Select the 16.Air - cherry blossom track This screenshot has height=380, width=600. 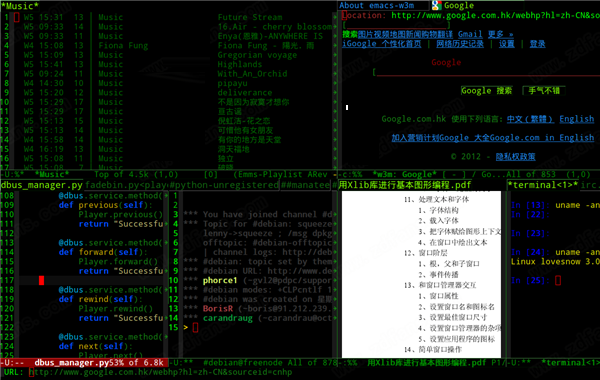pos(275,27)
